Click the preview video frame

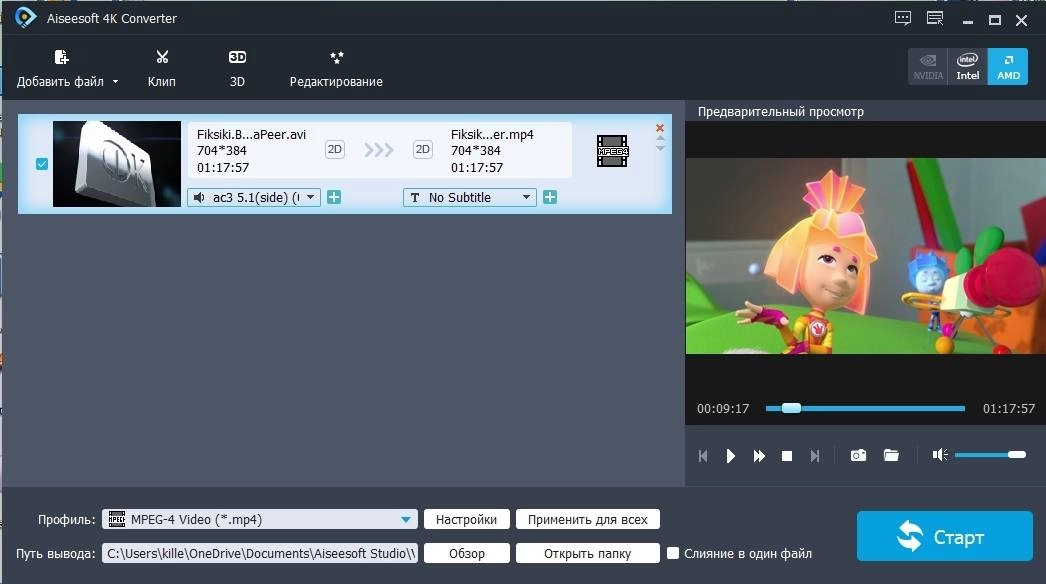[865, 256]
